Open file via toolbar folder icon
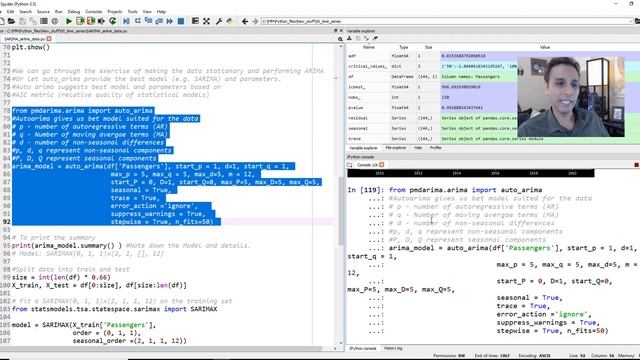The height and width of the screenshot is (360, 640). pyautogui.click(x=11, y=21)
